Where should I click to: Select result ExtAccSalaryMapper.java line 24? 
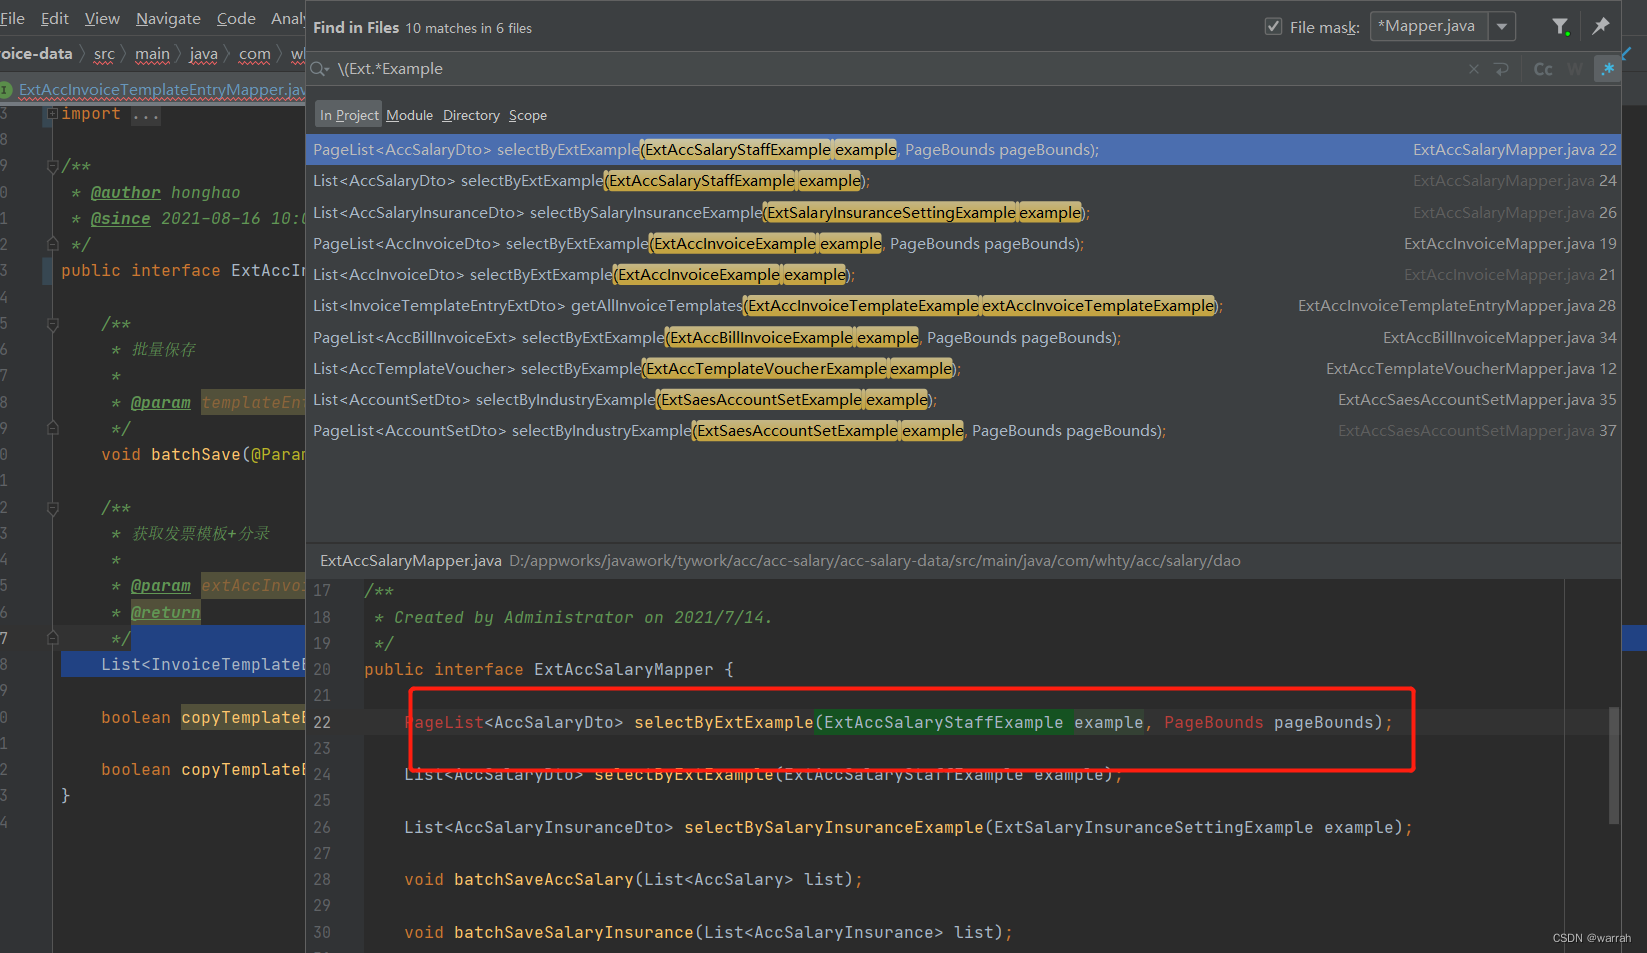click(963, 181)
